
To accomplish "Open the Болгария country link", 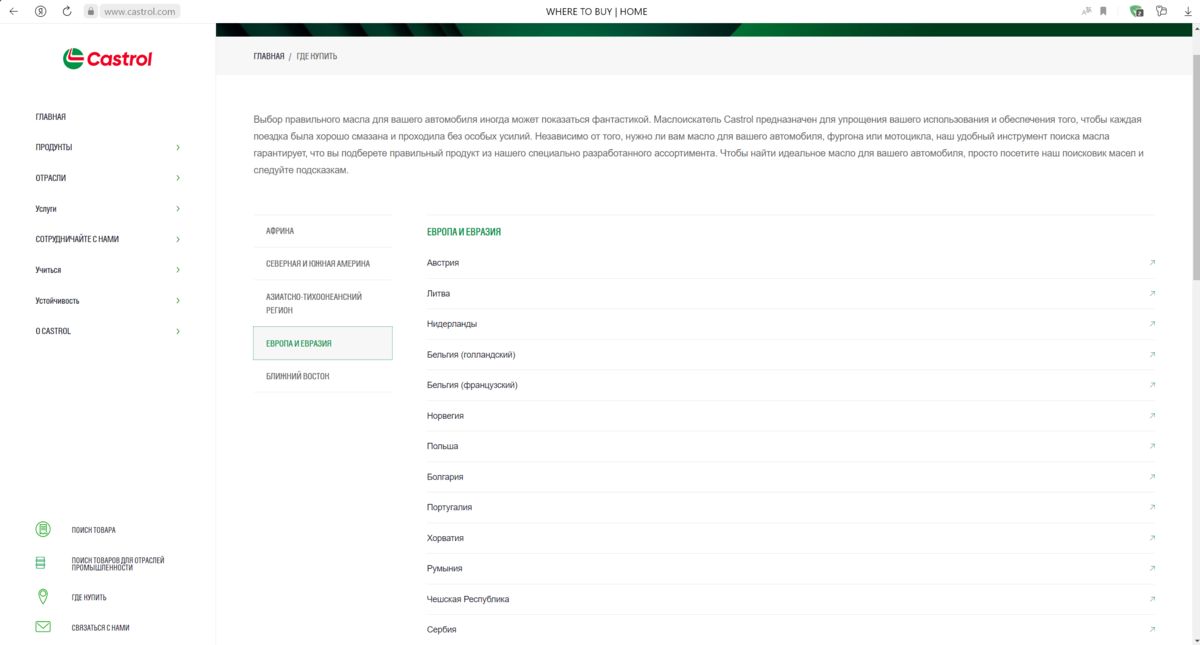I will (x=445, y=477).
